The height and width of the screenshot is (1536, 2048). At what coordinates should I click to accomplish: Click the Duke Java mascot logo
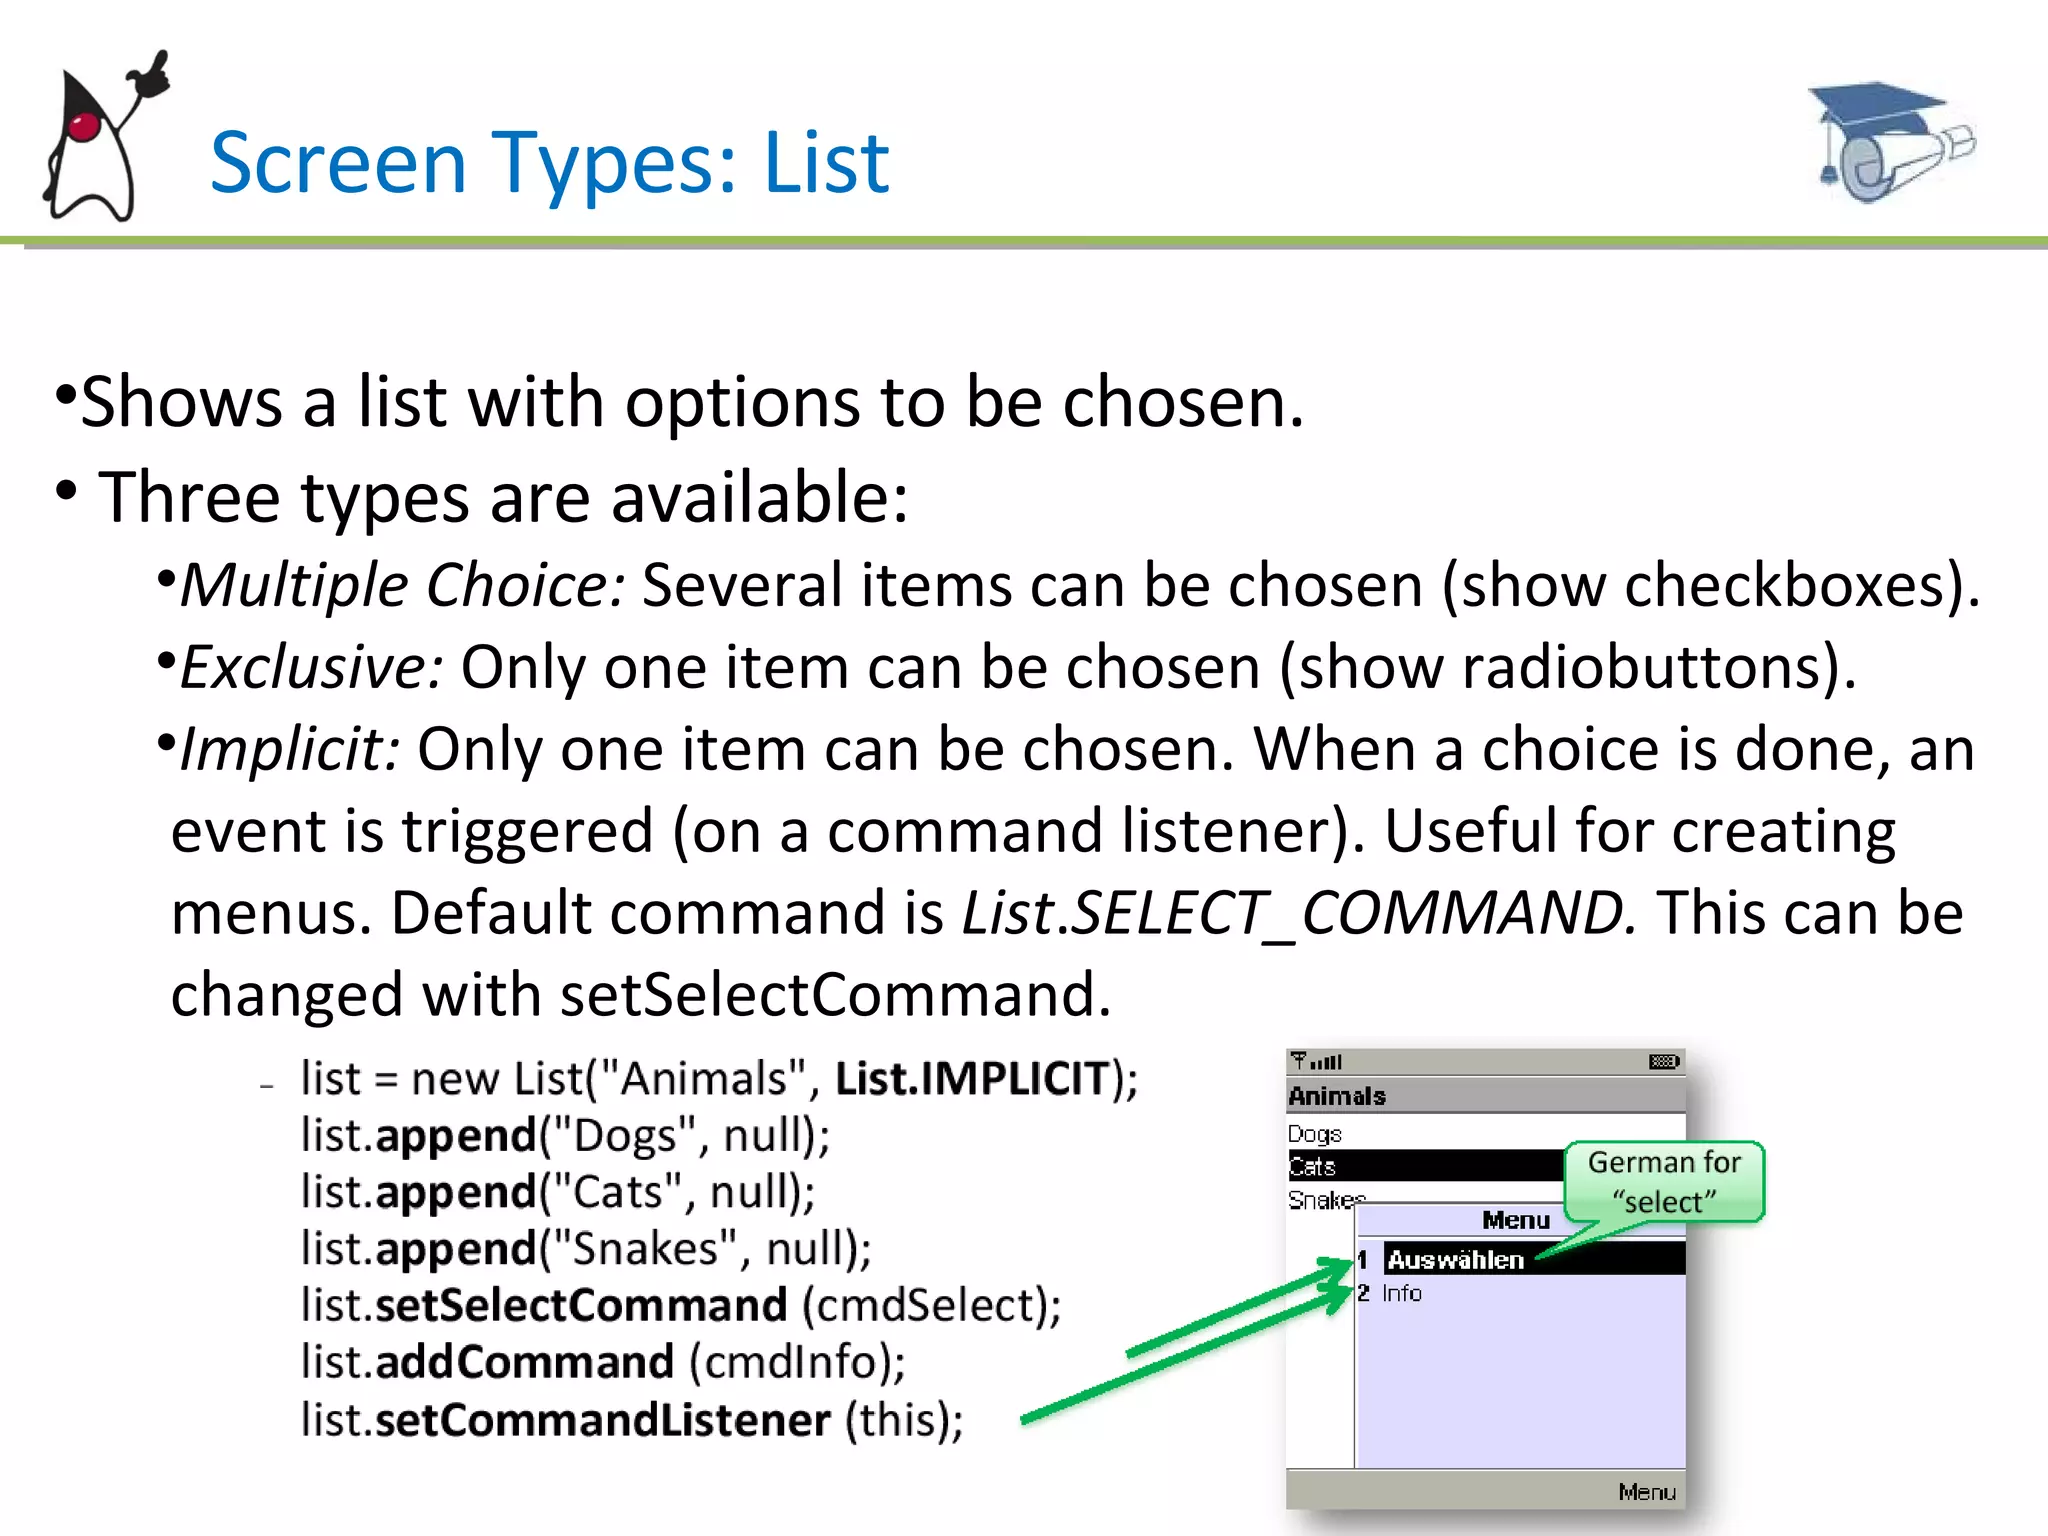click(x=105, y=136)
